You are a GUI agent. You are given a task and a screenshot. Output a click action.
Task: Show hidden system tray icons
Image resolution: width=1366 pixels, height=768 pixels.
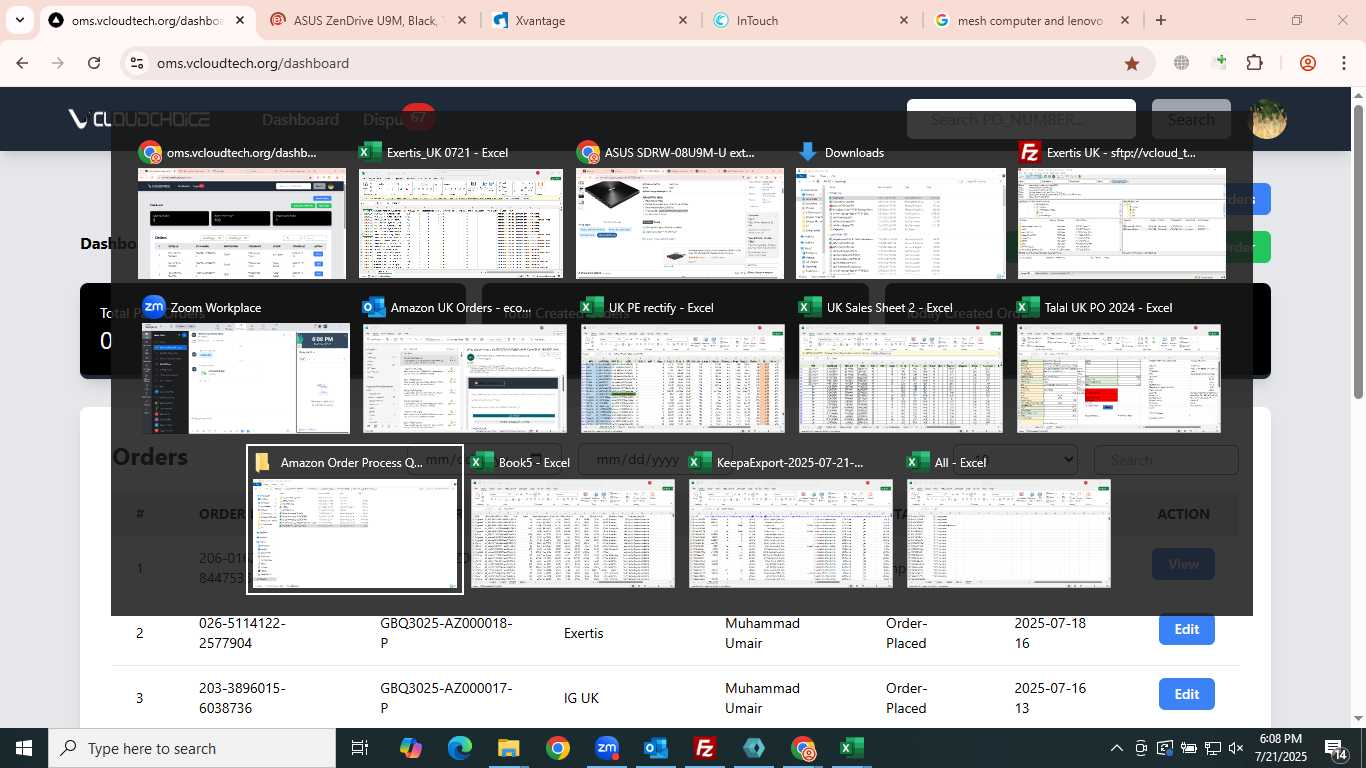click(x=1117, y=748)
